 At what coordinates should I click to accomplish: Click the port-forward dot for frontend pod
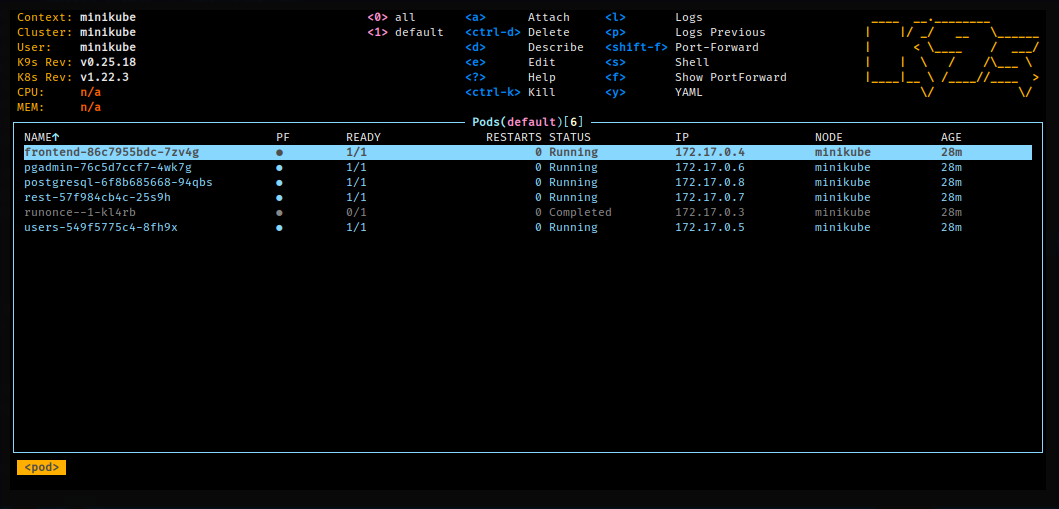[279, 153]
